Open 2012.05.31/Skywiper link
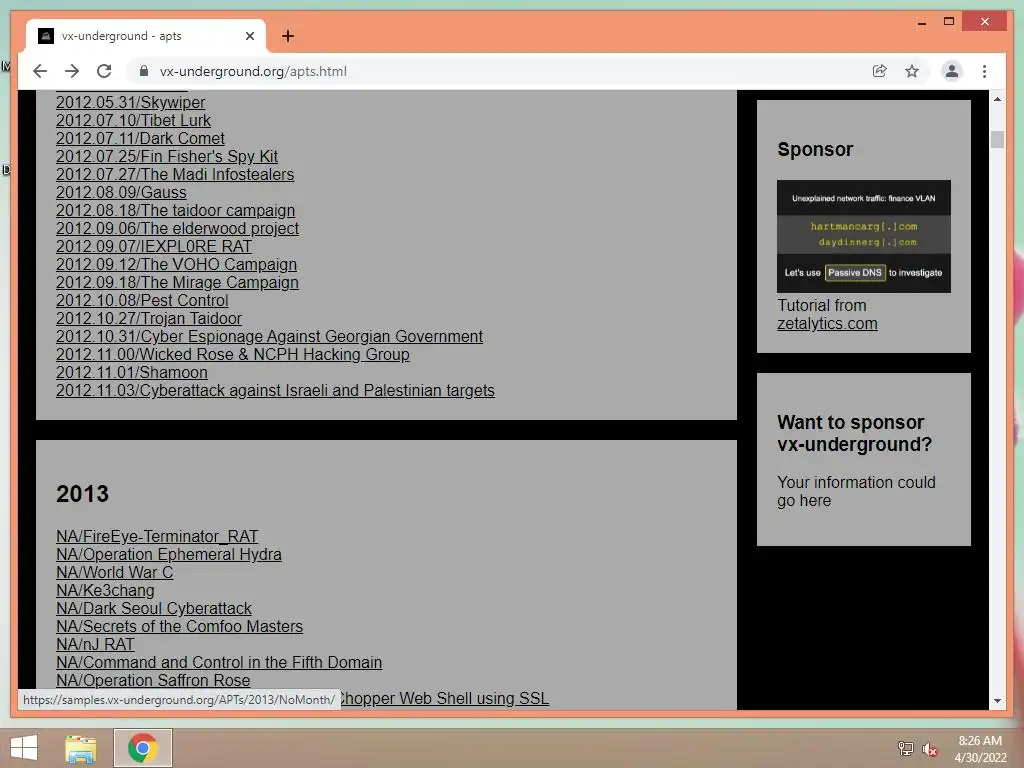The height and width of the screenshot is (768, 1024). (131, 103)
